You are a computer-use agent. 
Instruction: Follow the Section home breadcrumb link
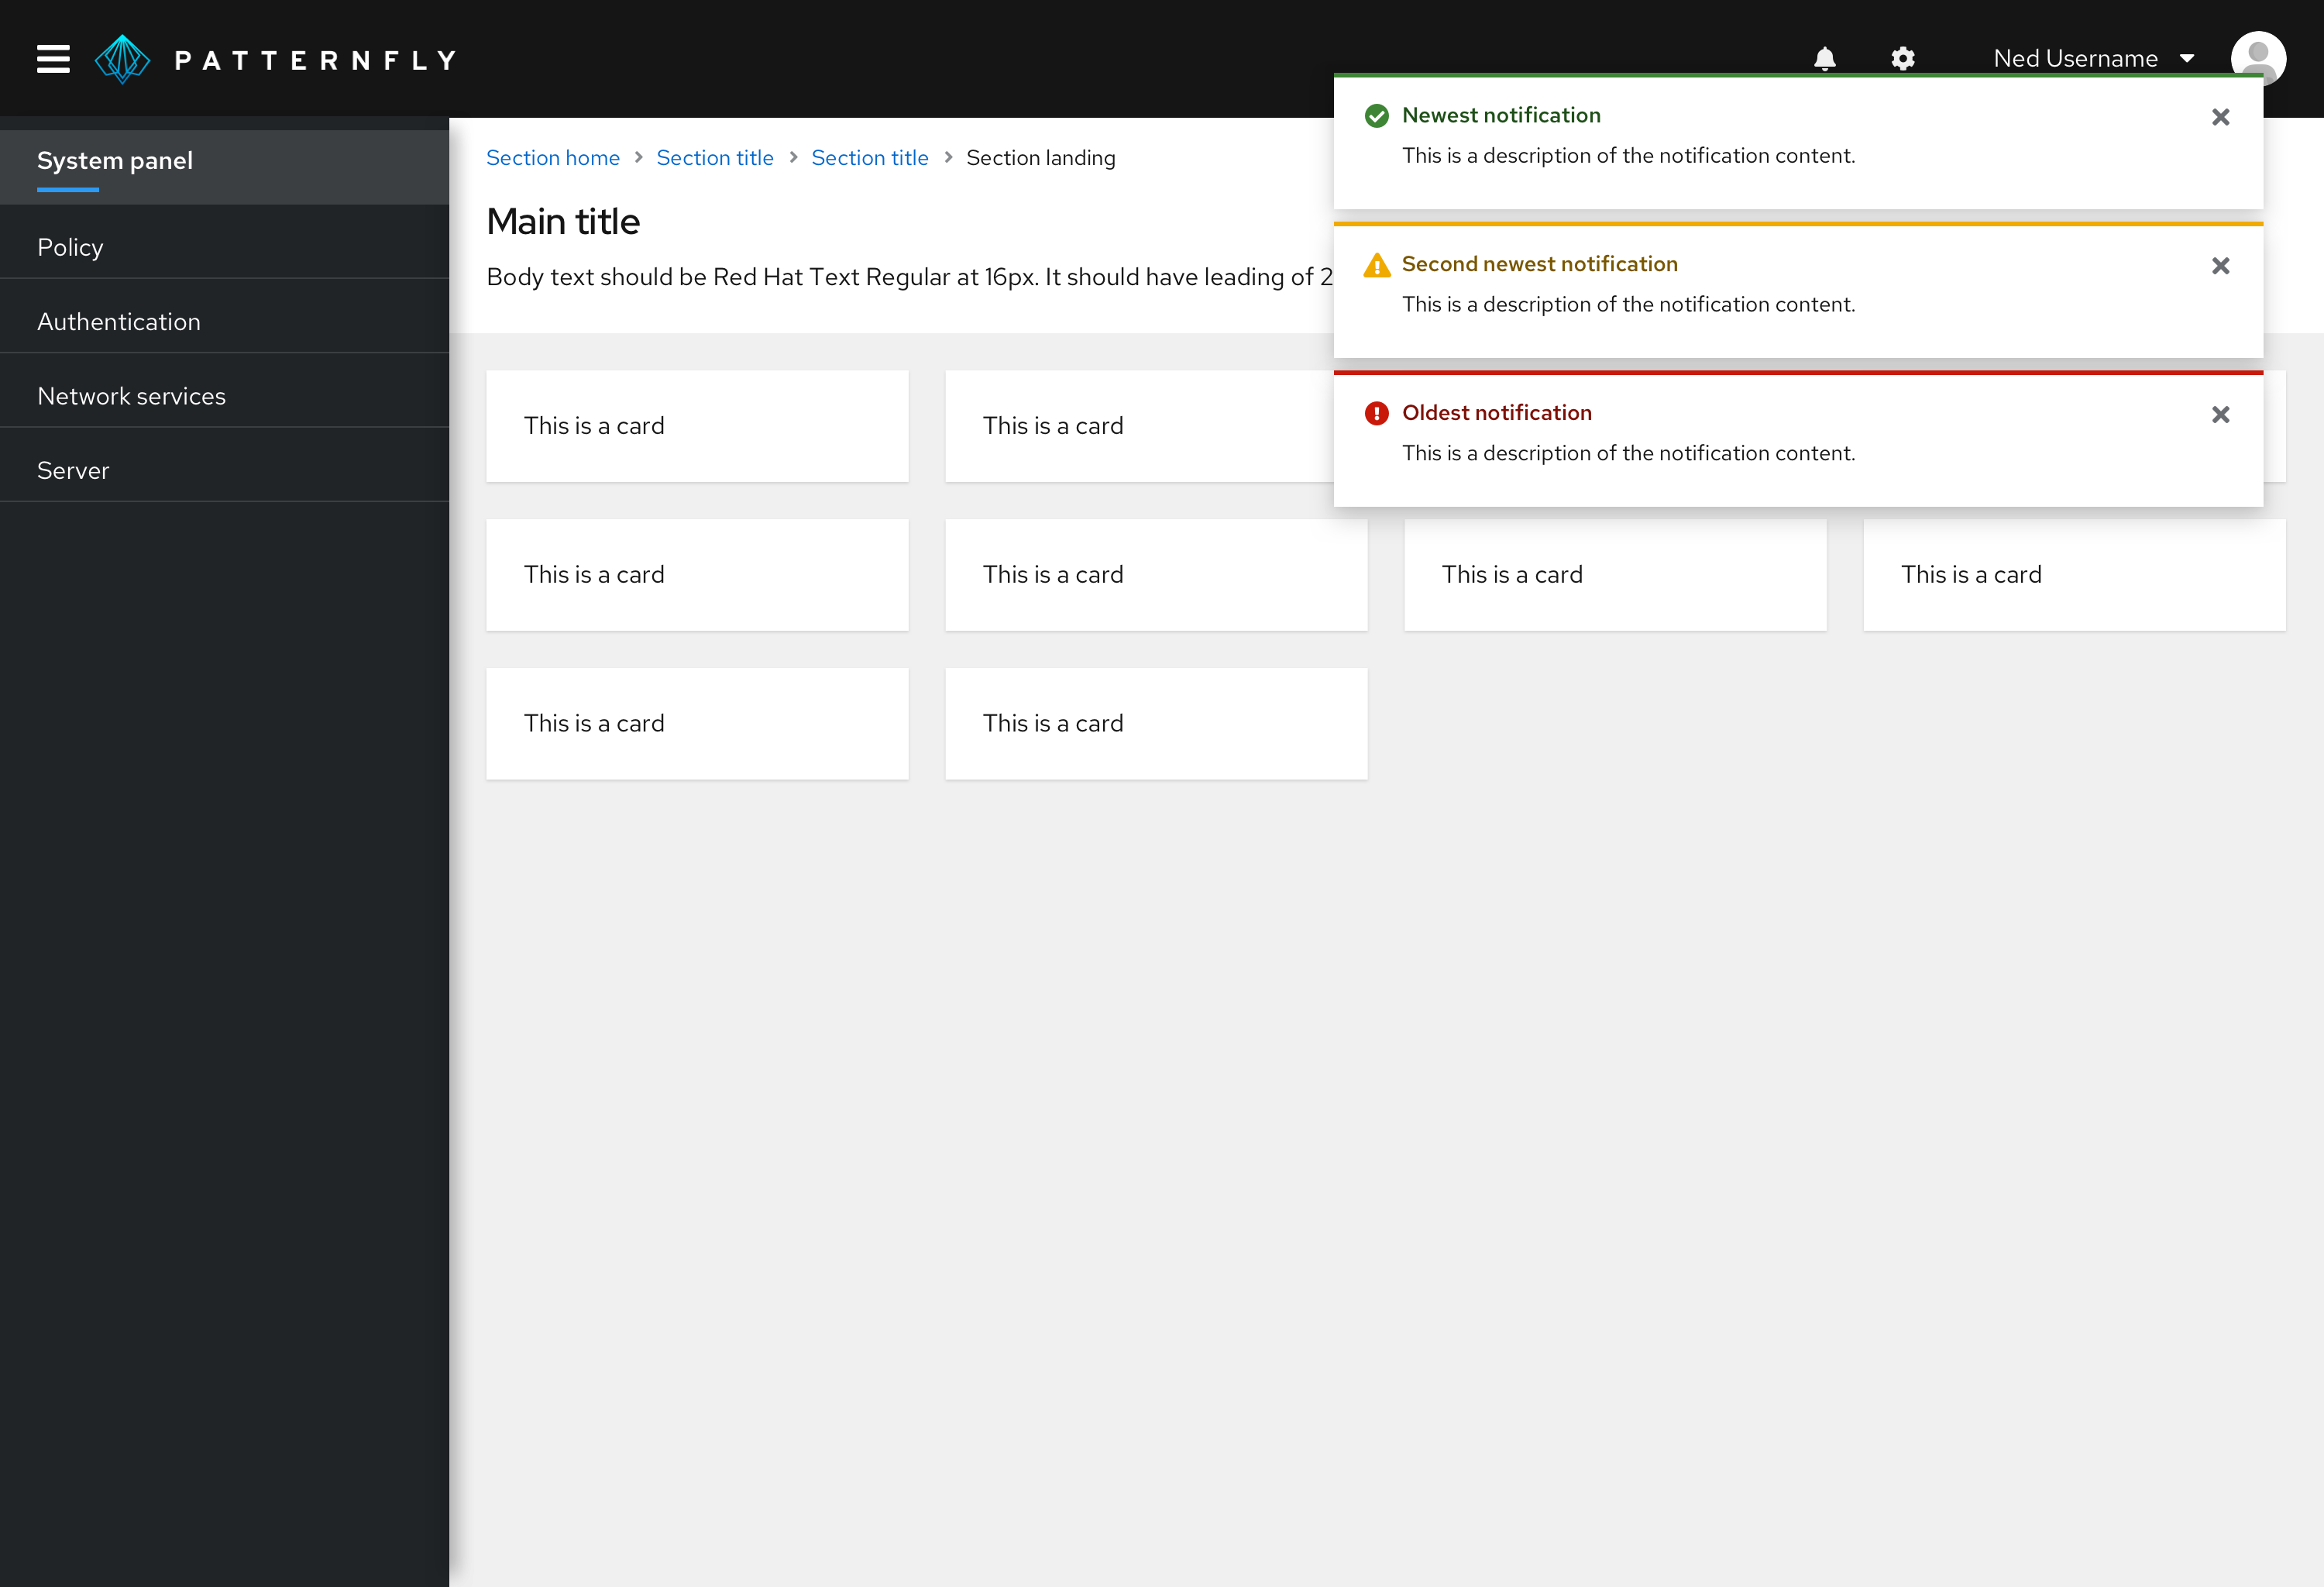[553, 158]
